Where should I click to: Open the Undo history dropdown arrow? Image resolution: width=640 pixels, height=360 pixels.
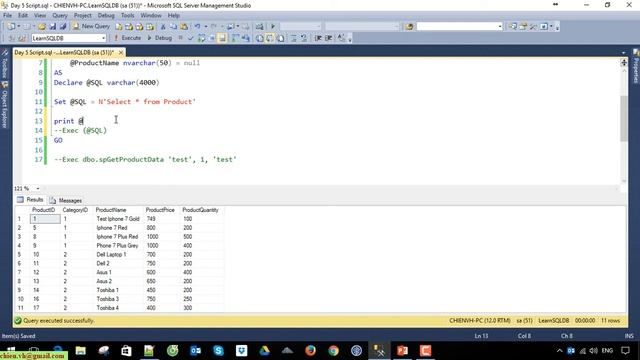(x=205, y=27)
